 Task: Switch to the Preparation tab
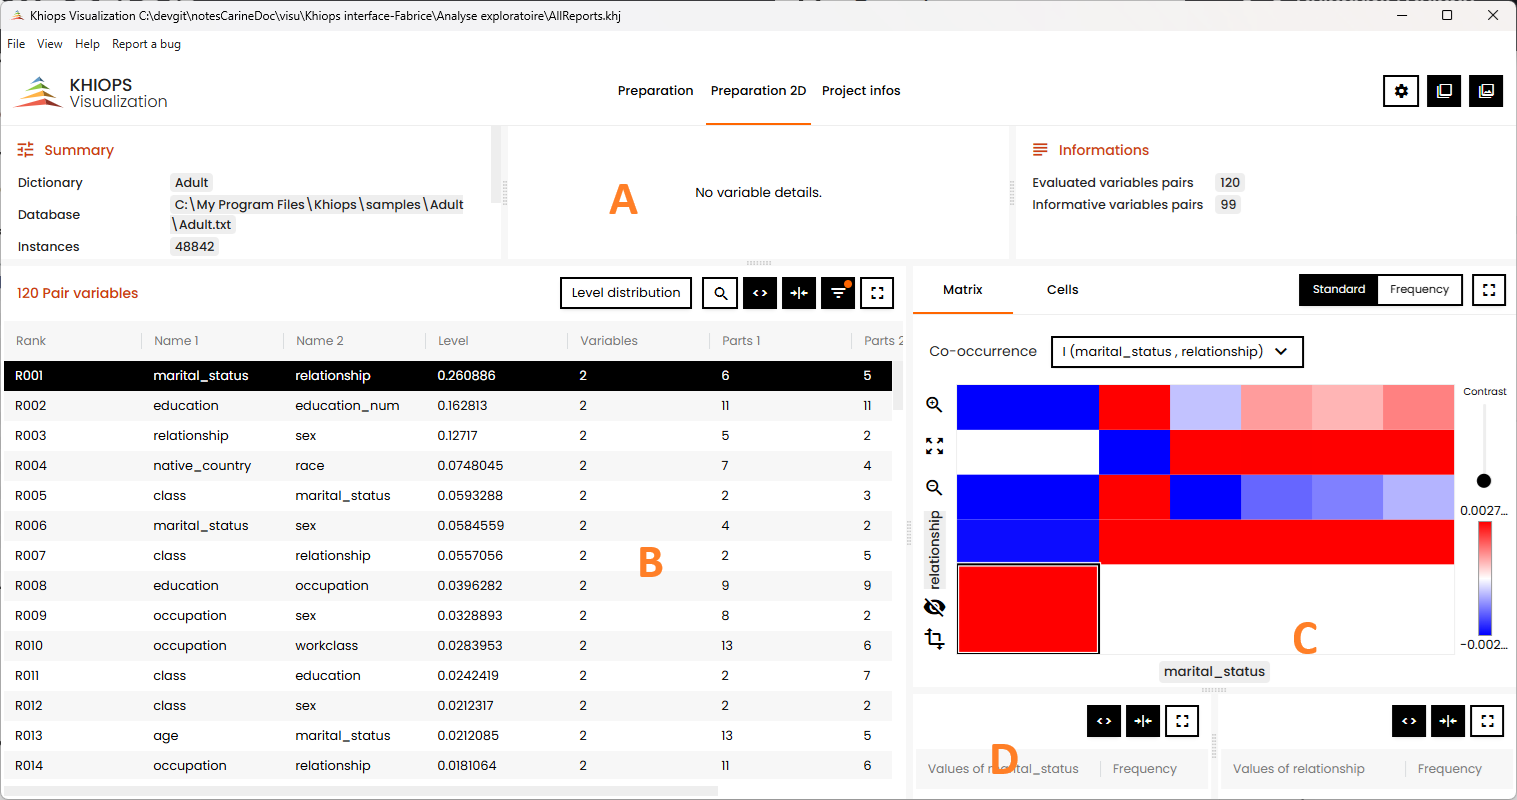655,91
